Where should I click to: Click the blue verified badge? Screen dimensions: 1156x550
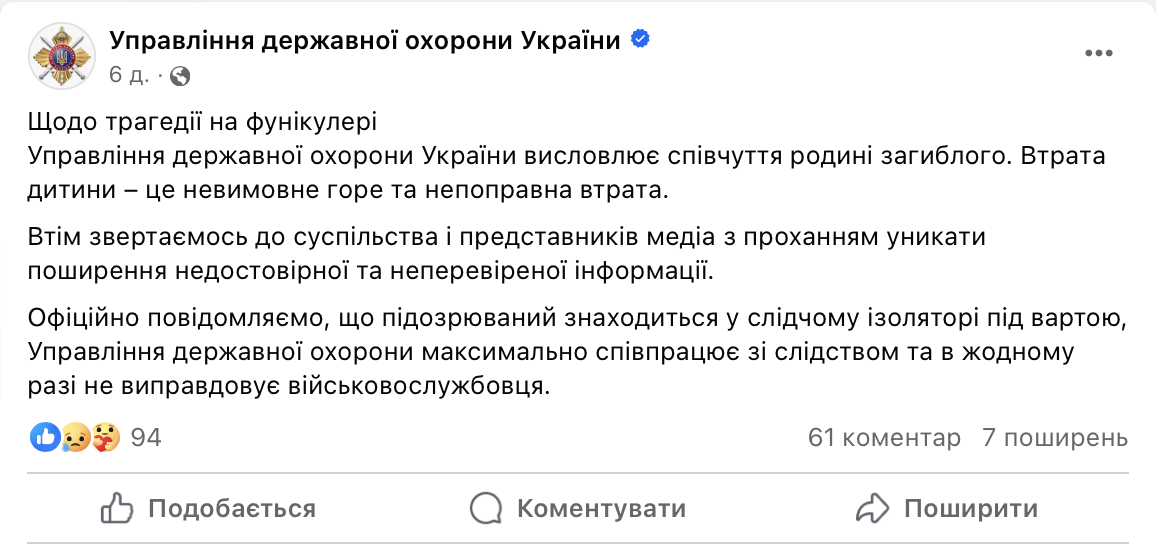tap(640, 39)
